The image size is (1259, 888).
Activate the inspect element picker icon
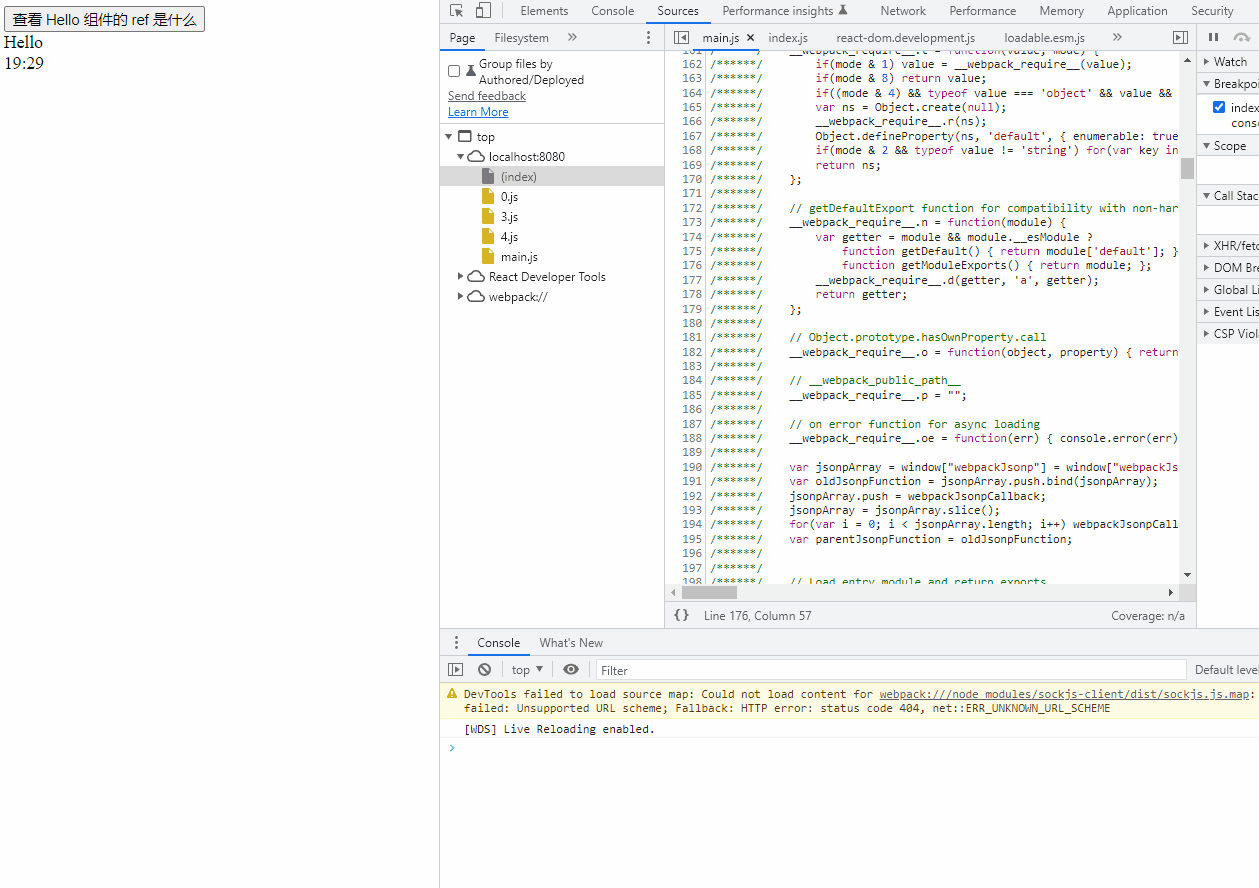456,11
